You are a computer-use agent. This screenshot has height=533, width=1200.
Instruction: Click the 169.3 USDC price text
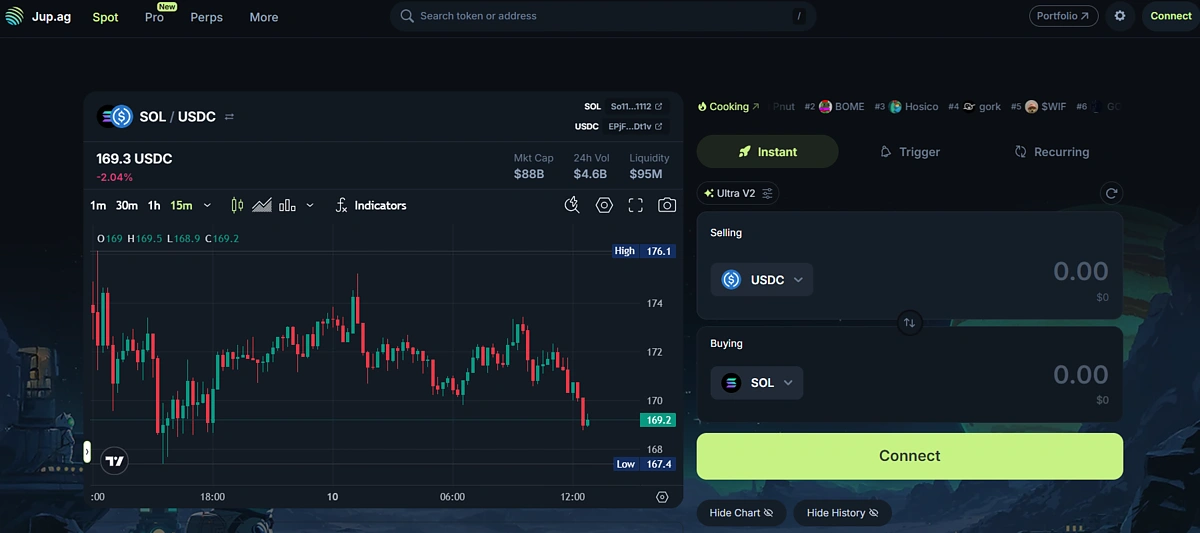point(134,159)
